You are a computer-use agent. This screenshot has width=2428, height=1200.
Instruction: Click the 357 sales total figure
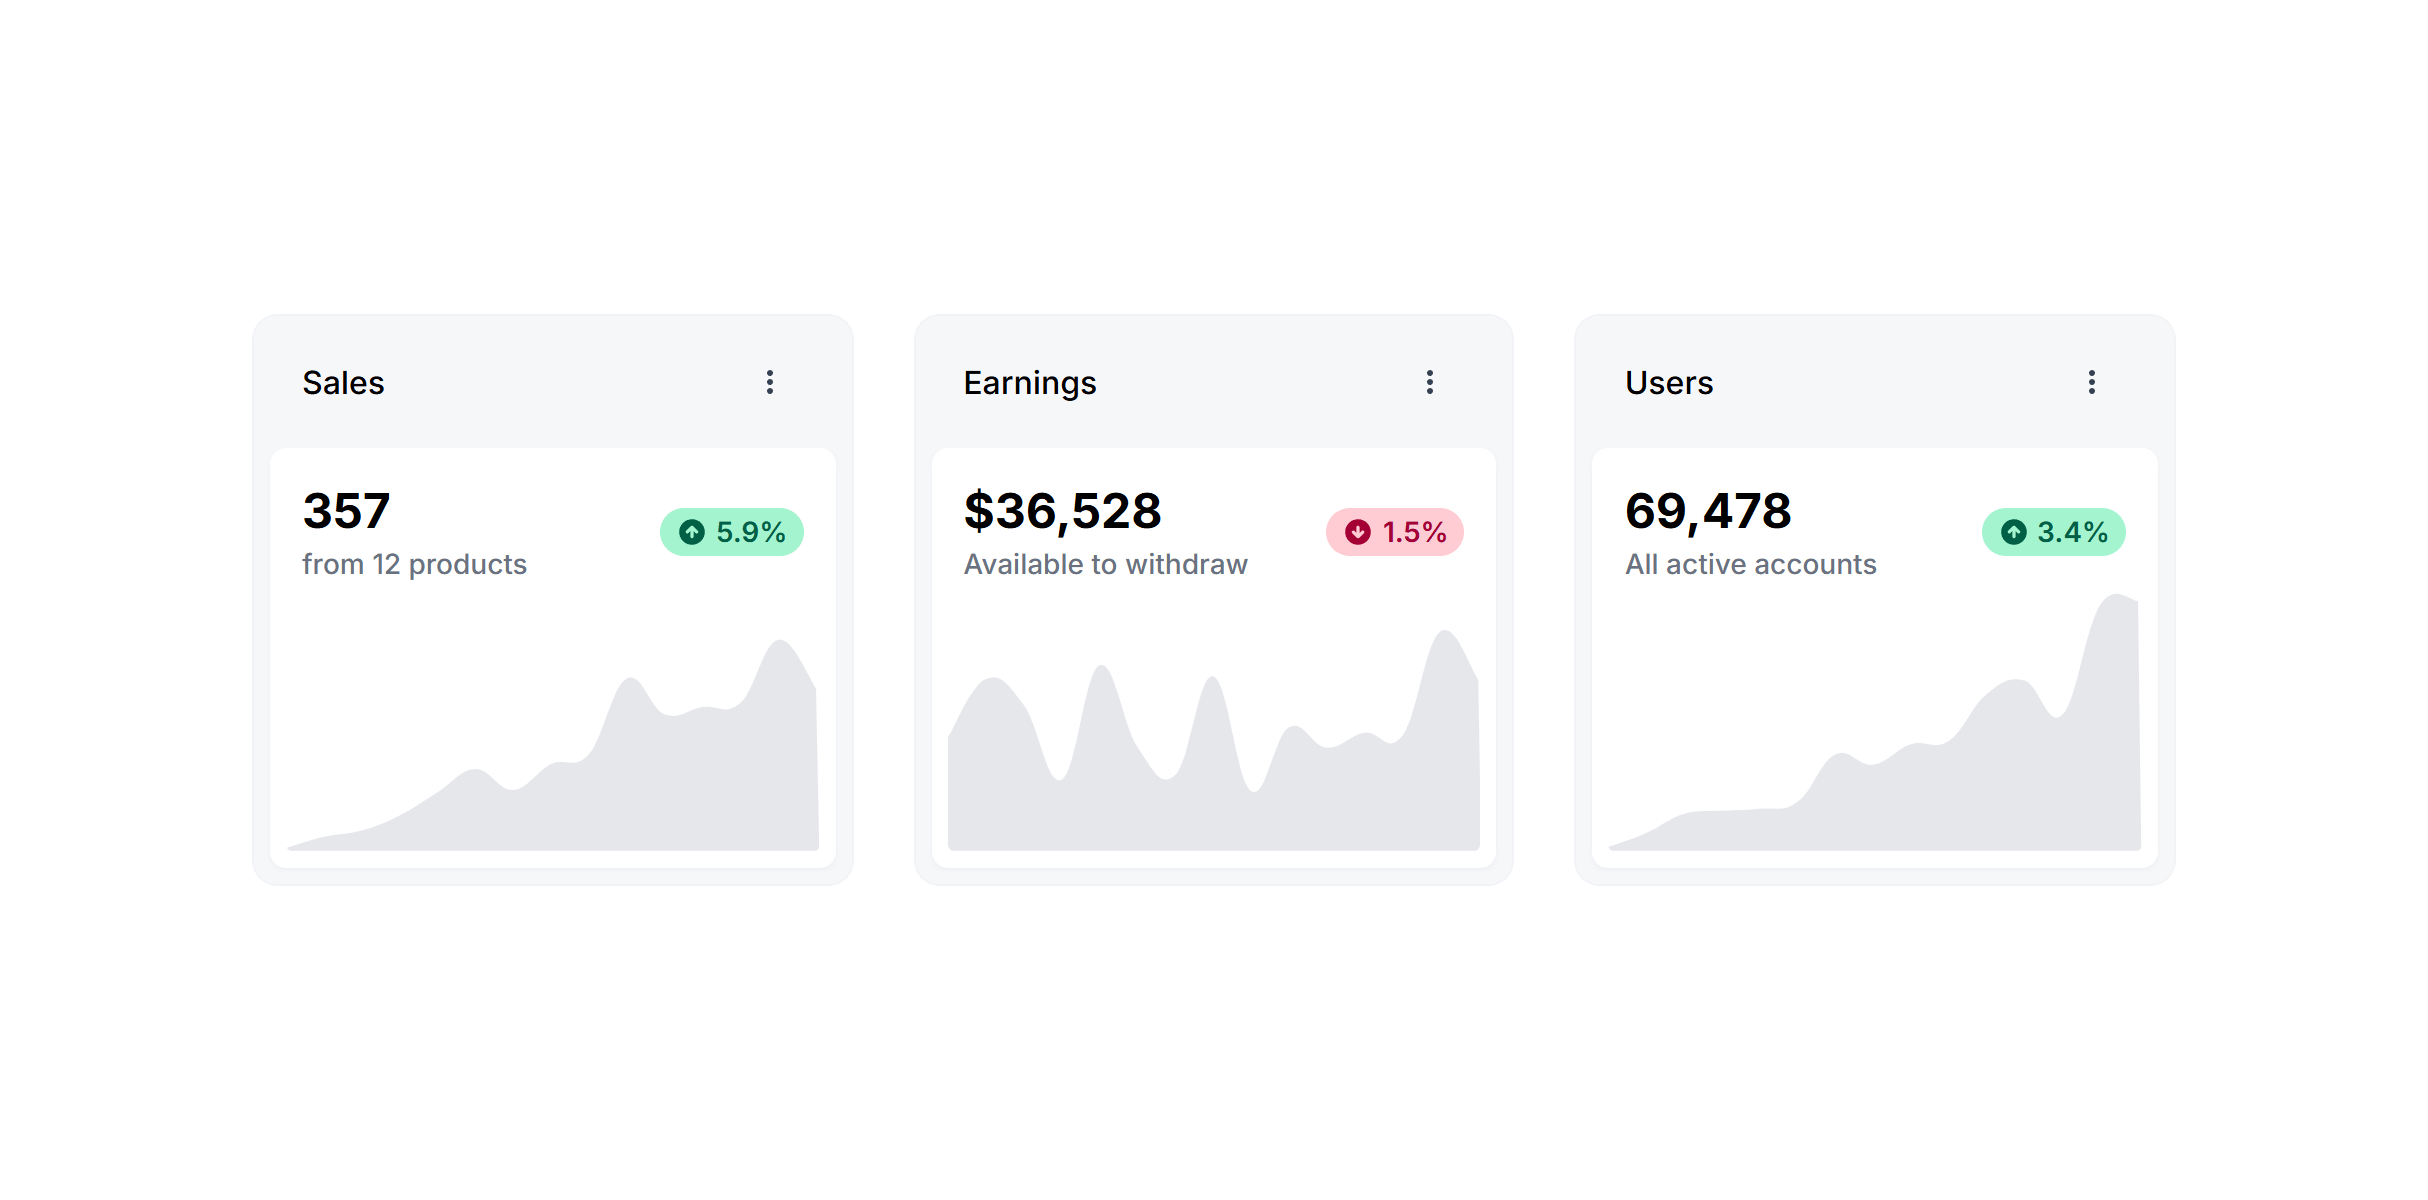pyautogui.click(x=346, y=511)
